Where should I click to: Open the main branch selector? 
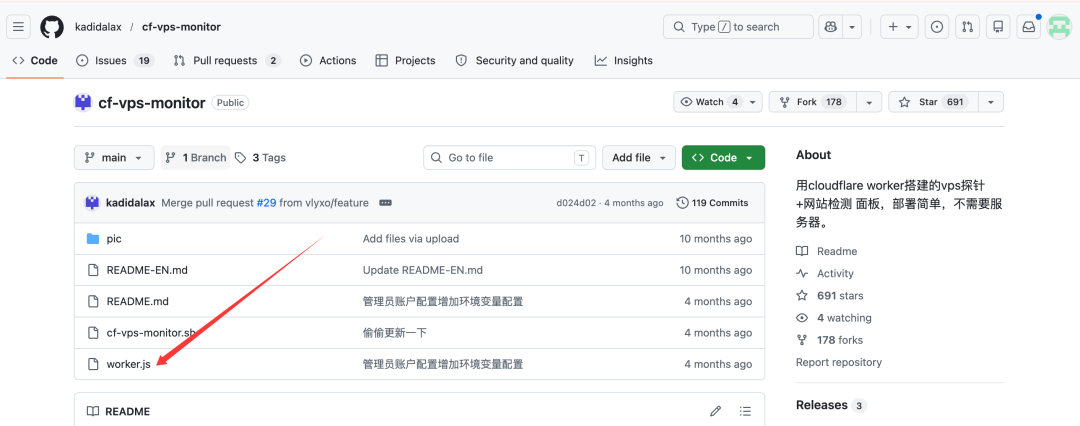[114, 157]
